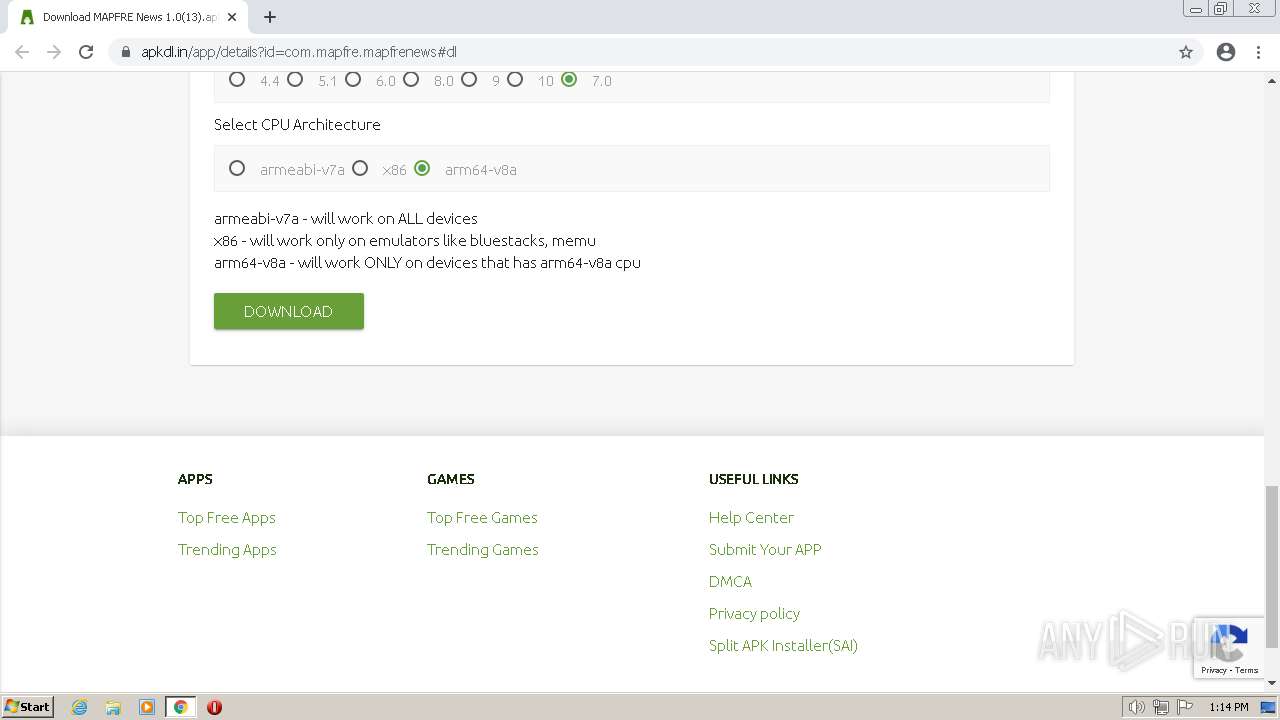1280x720 pixels.
Task: Click the reCAPTCHA badge
Action: point(1229,647)
